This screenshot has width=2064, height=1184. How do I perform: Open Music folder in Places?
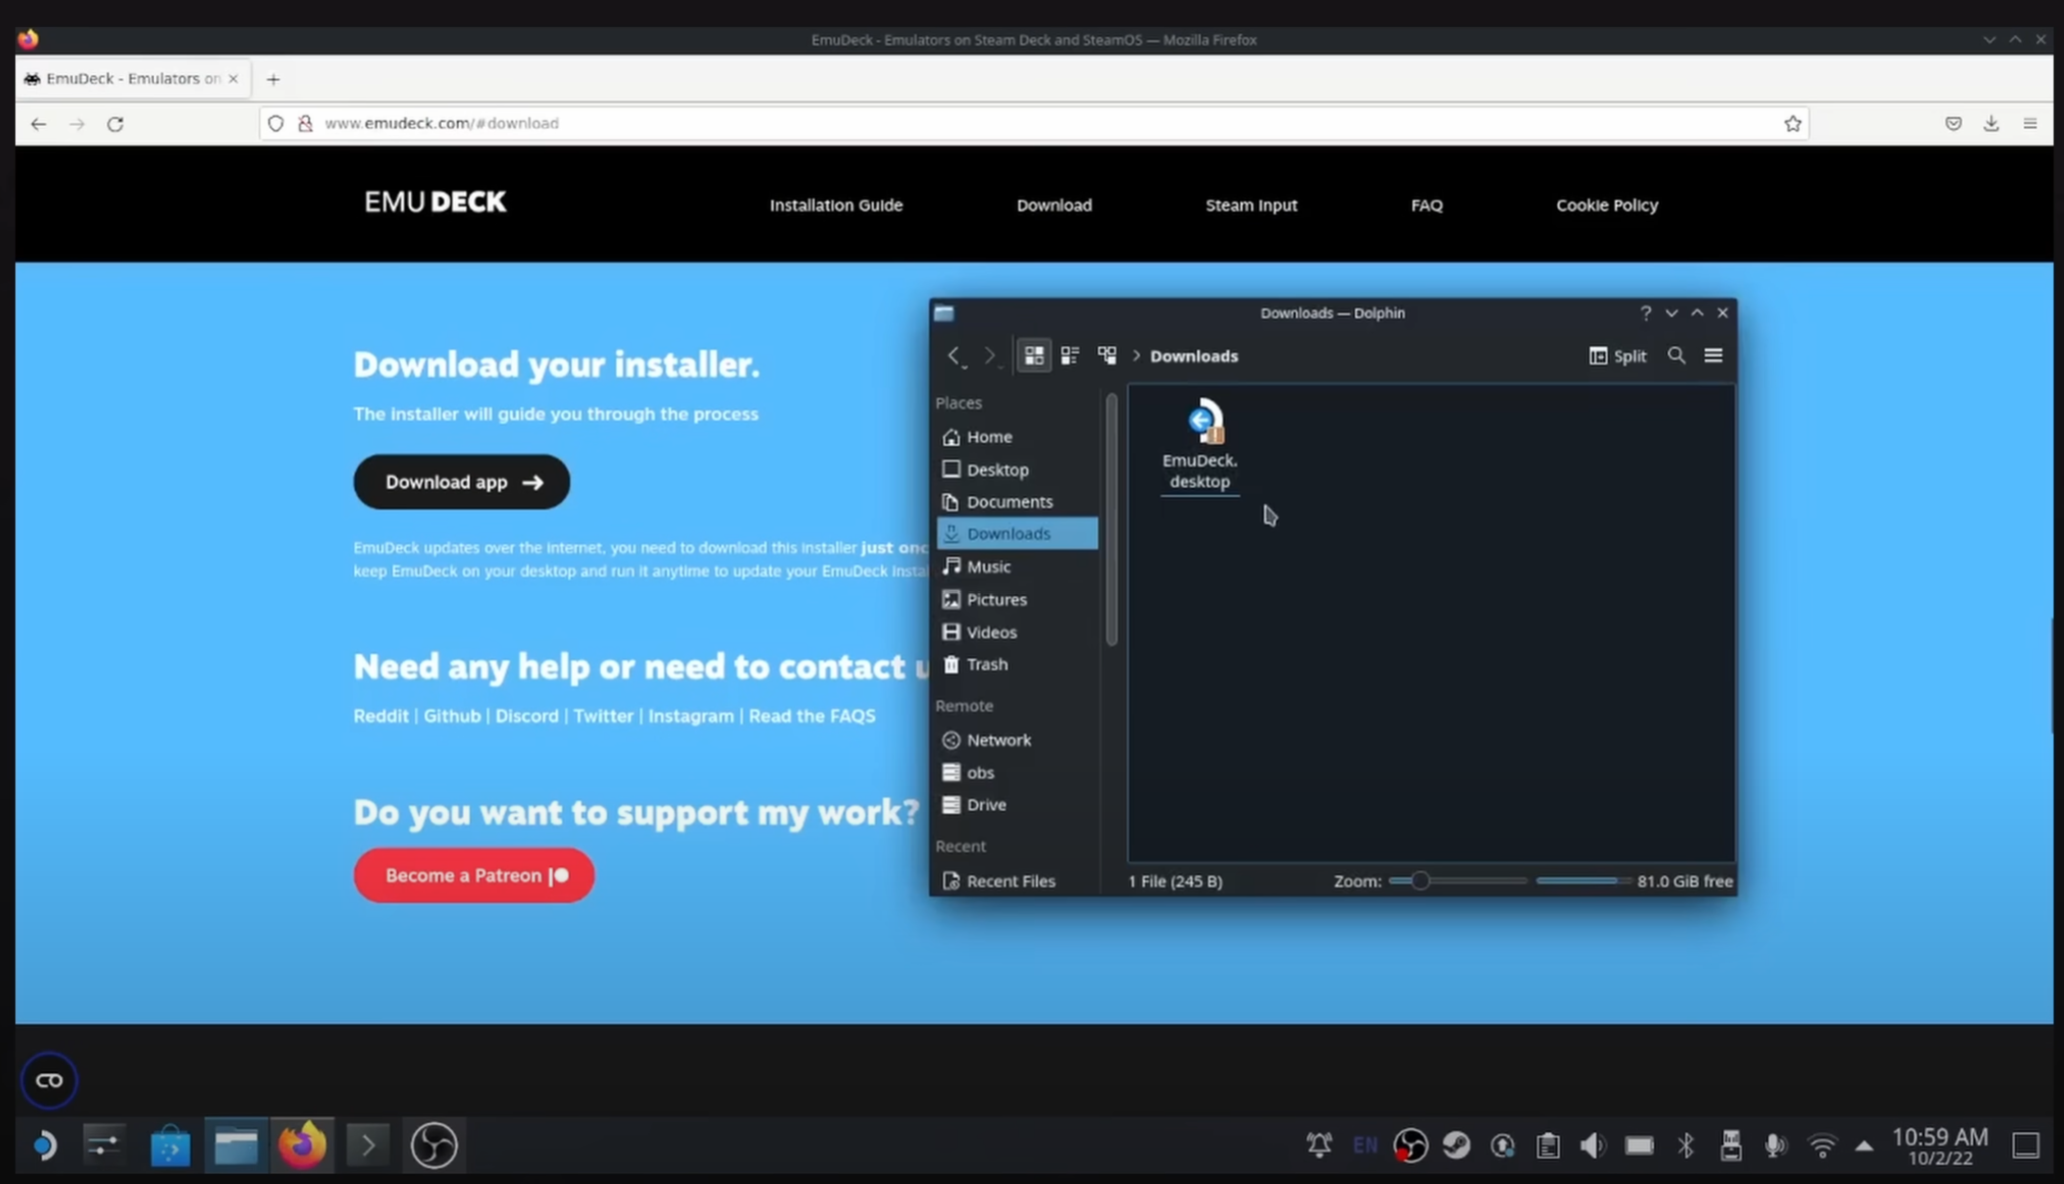[x=1016, y=566]
